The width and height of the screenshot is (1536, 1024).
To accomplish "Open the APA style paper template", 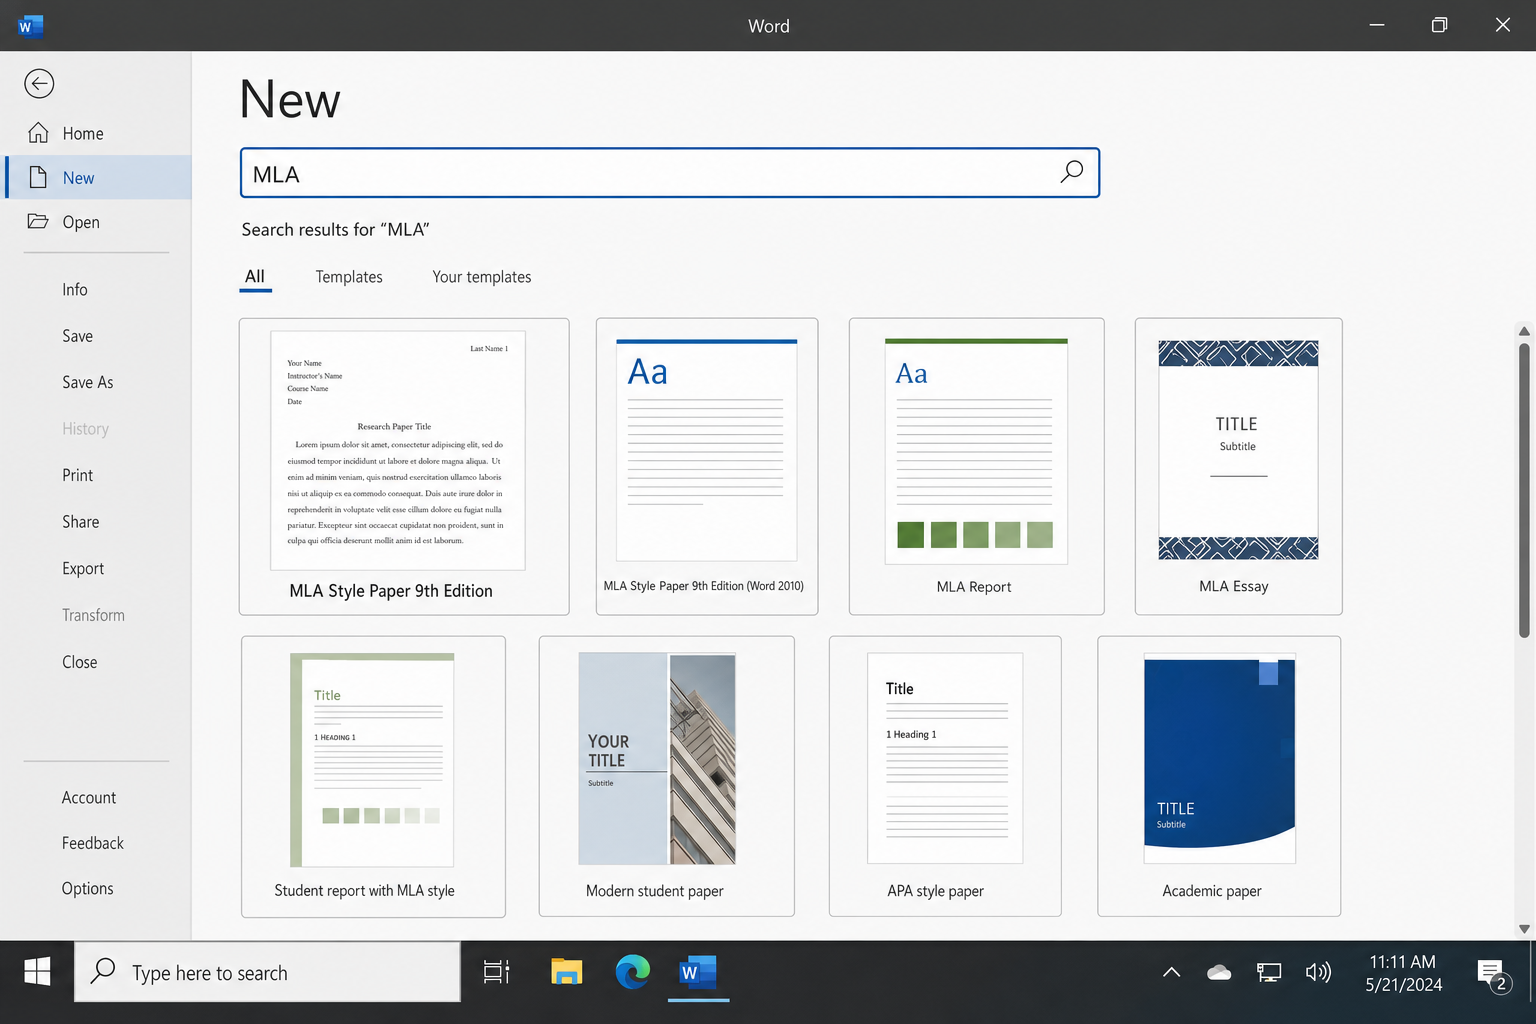I will tap(945, 776).
